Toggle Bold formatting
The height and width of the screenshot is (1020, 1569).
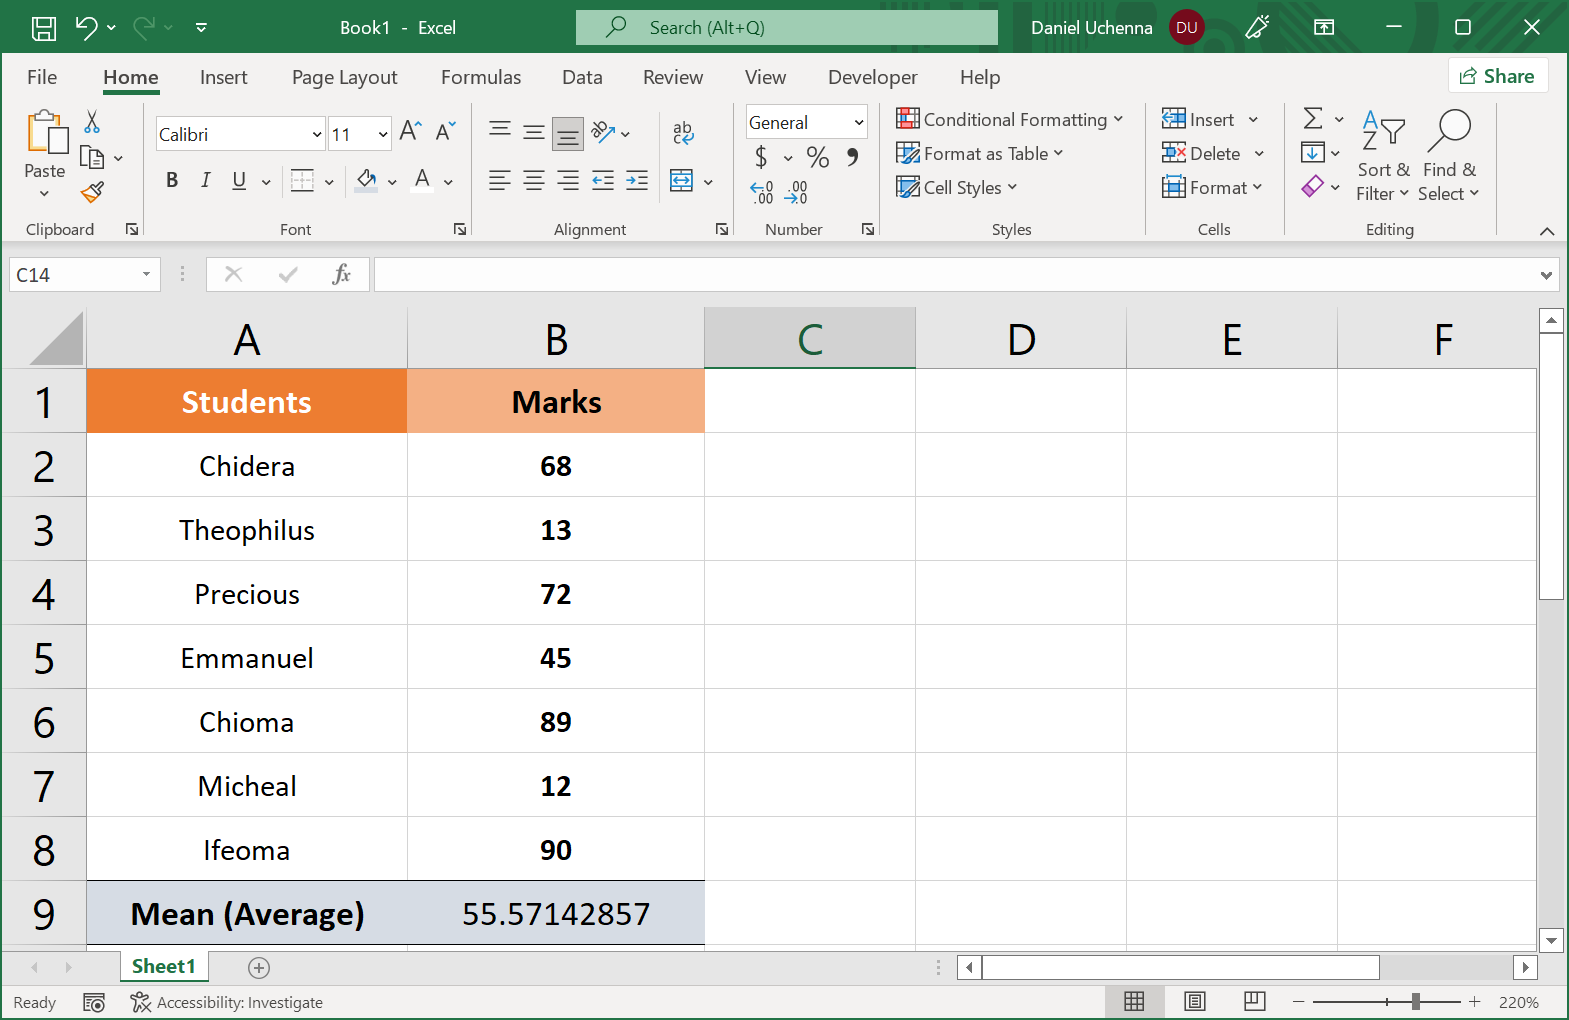tap(172, 180)
